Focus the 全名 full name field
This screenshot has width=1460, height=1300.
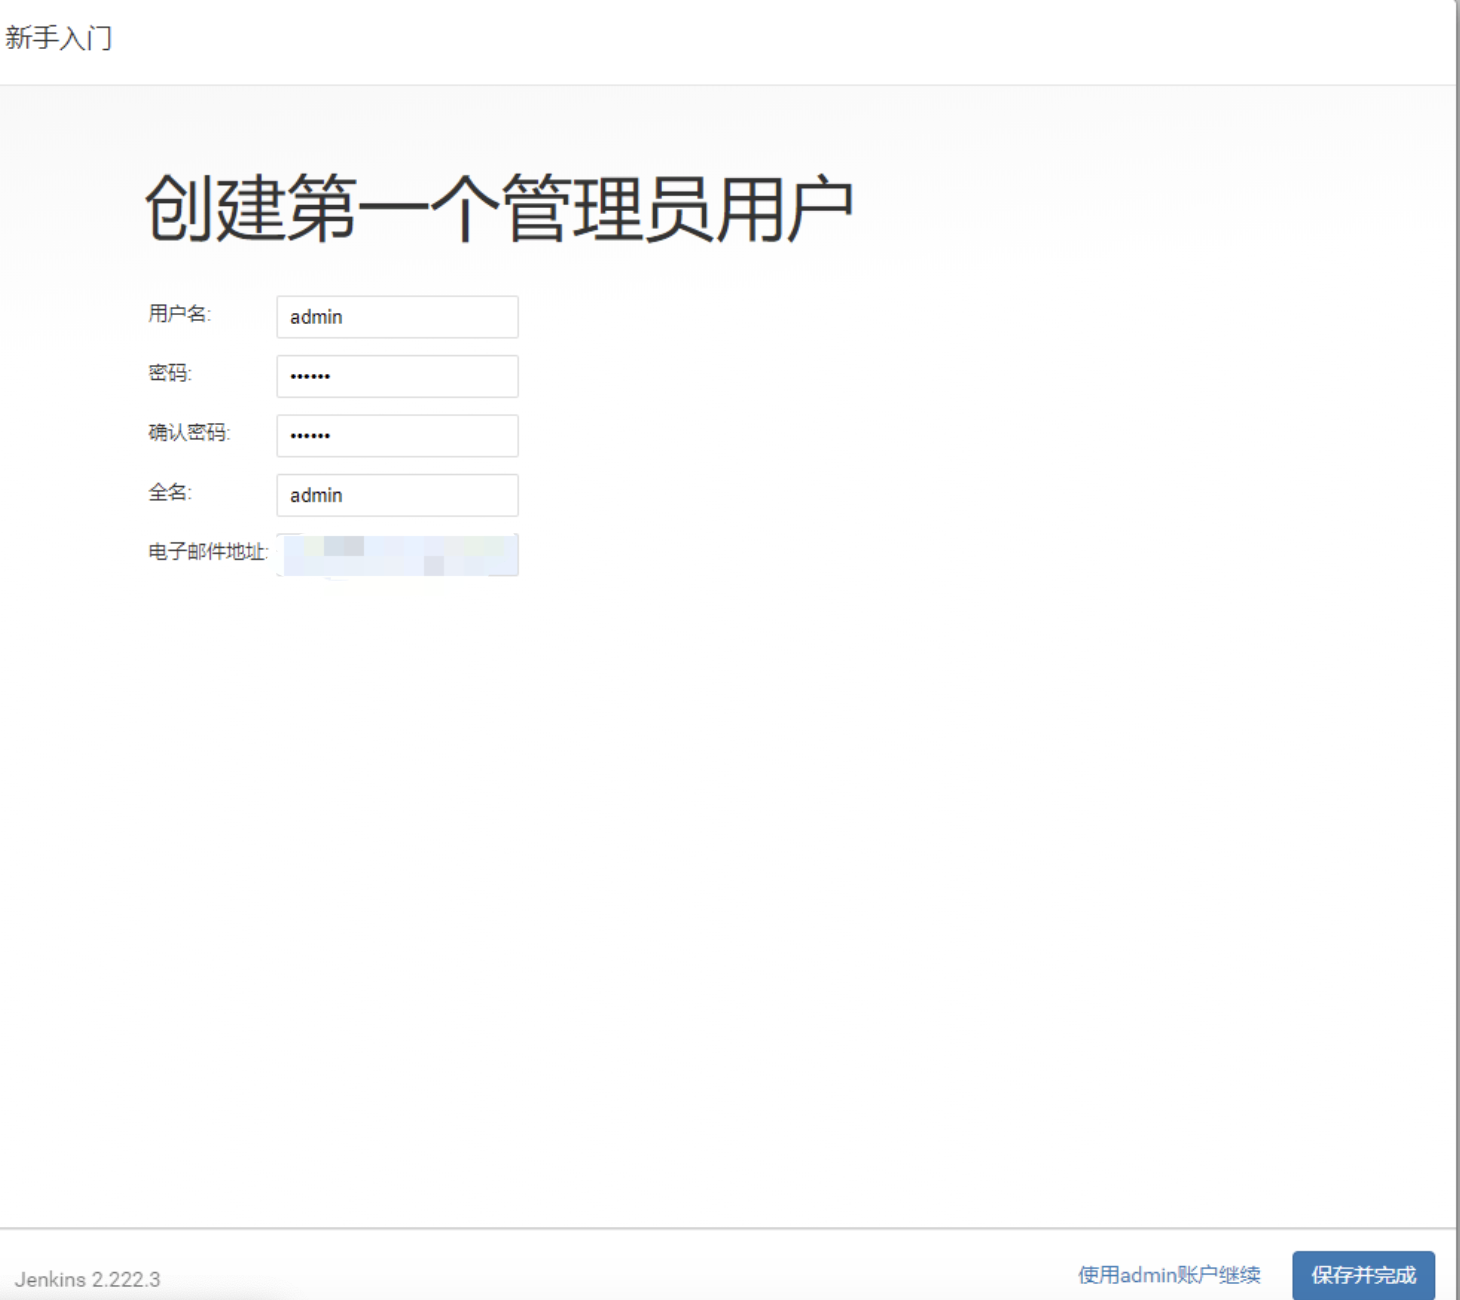397,495
